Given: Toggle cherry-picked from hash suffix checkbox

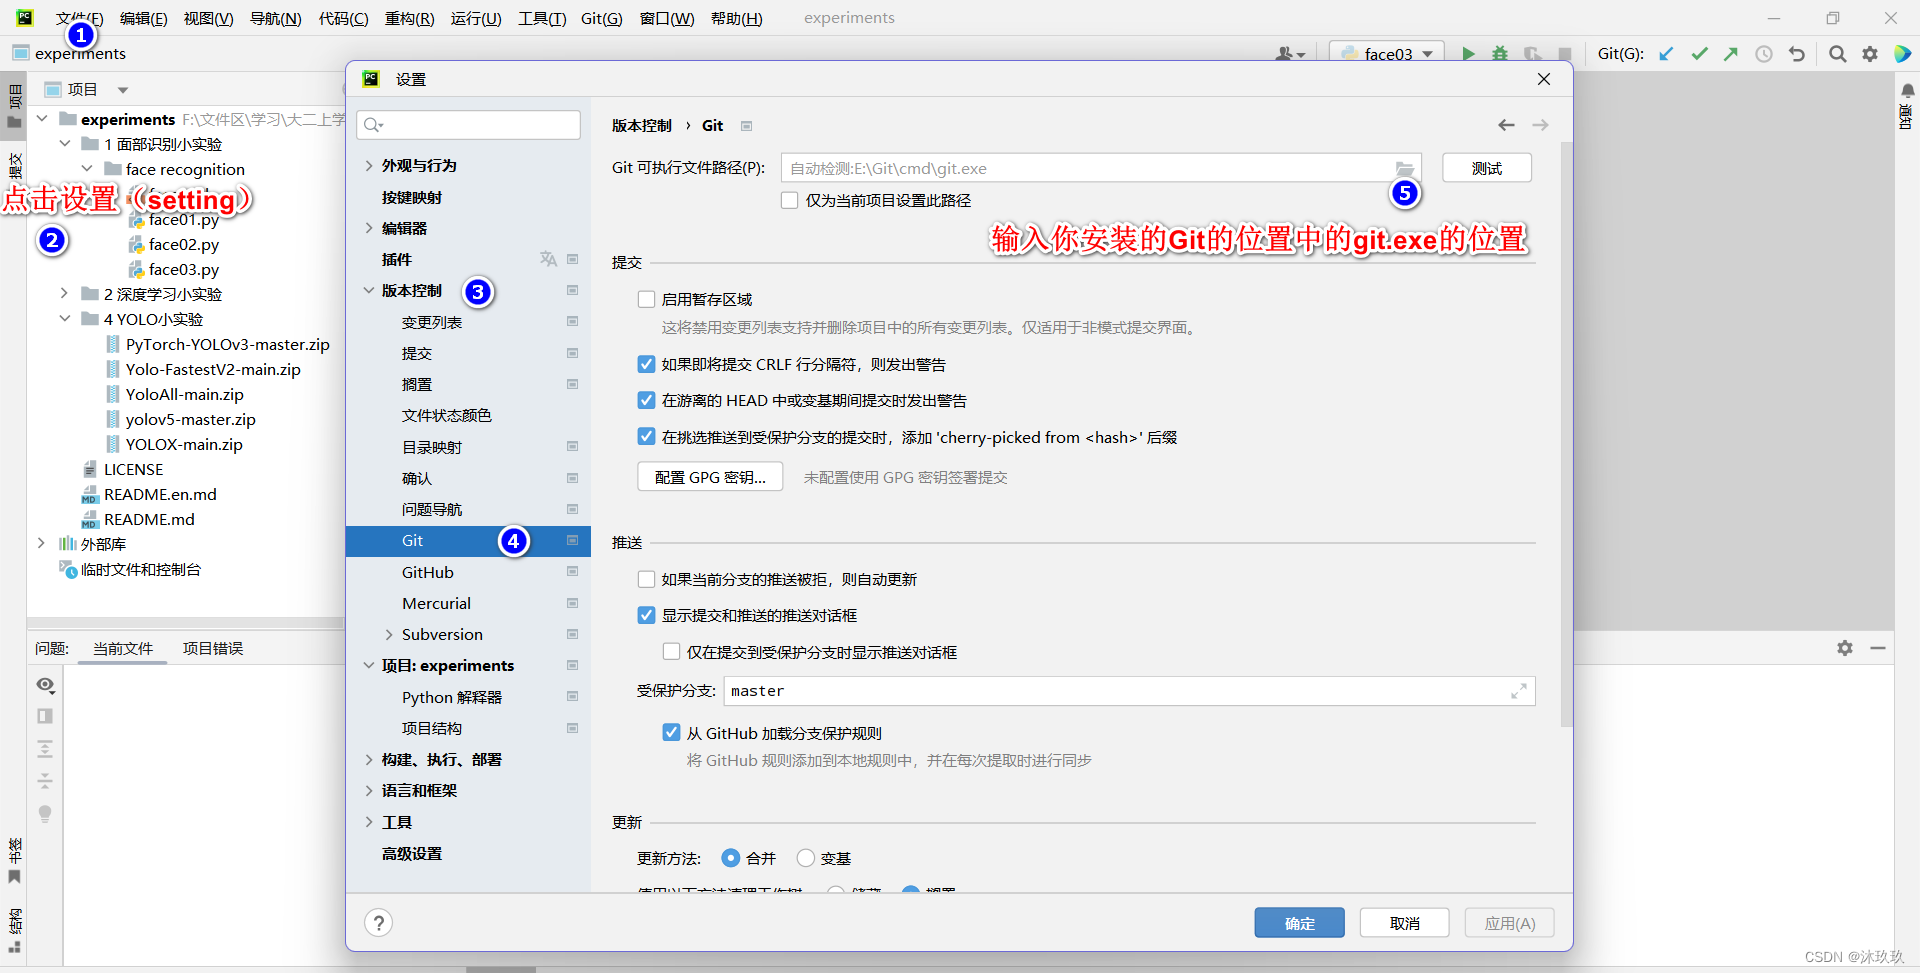Looking at the screenshot, I should [646, 437].
